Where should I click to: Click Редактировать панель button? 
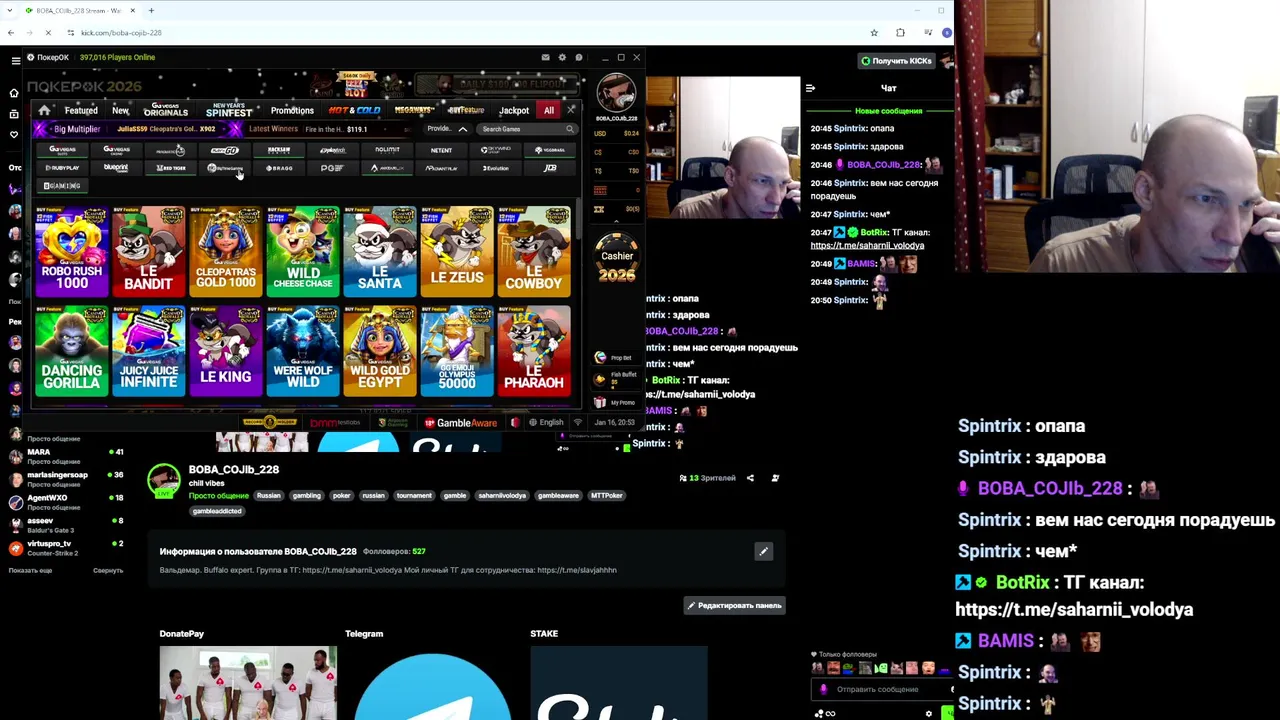(x=734, y=605)
